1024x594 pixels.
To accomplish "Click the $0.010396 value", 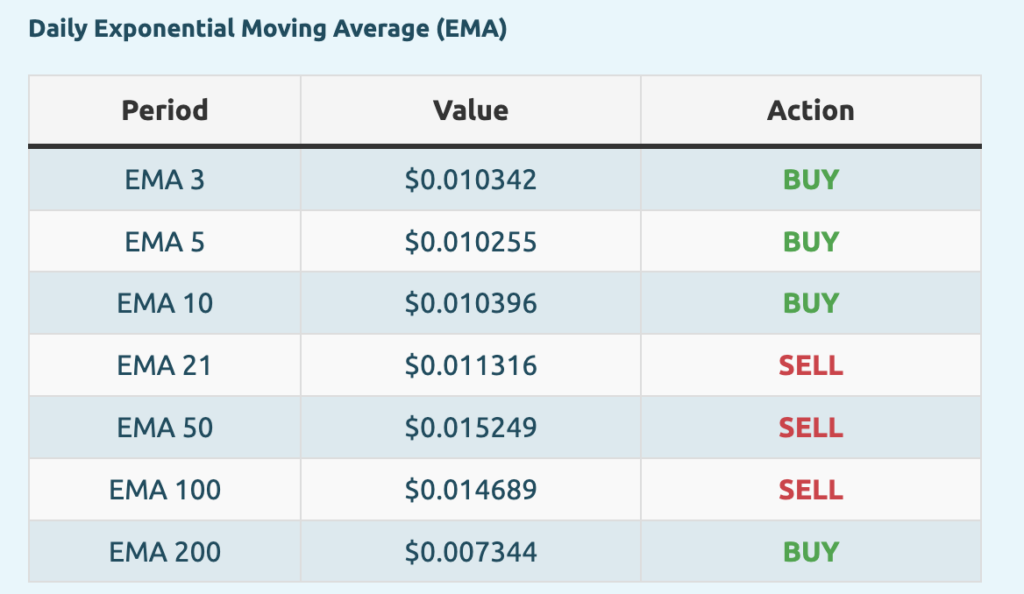I will 471,304.
